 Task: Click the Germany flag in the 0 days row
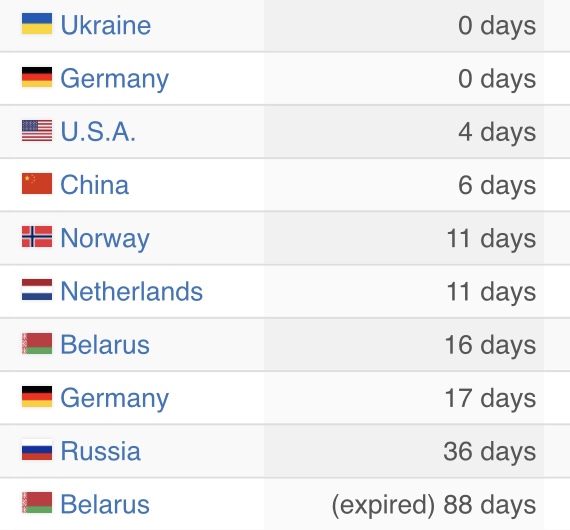click(37, 77)
